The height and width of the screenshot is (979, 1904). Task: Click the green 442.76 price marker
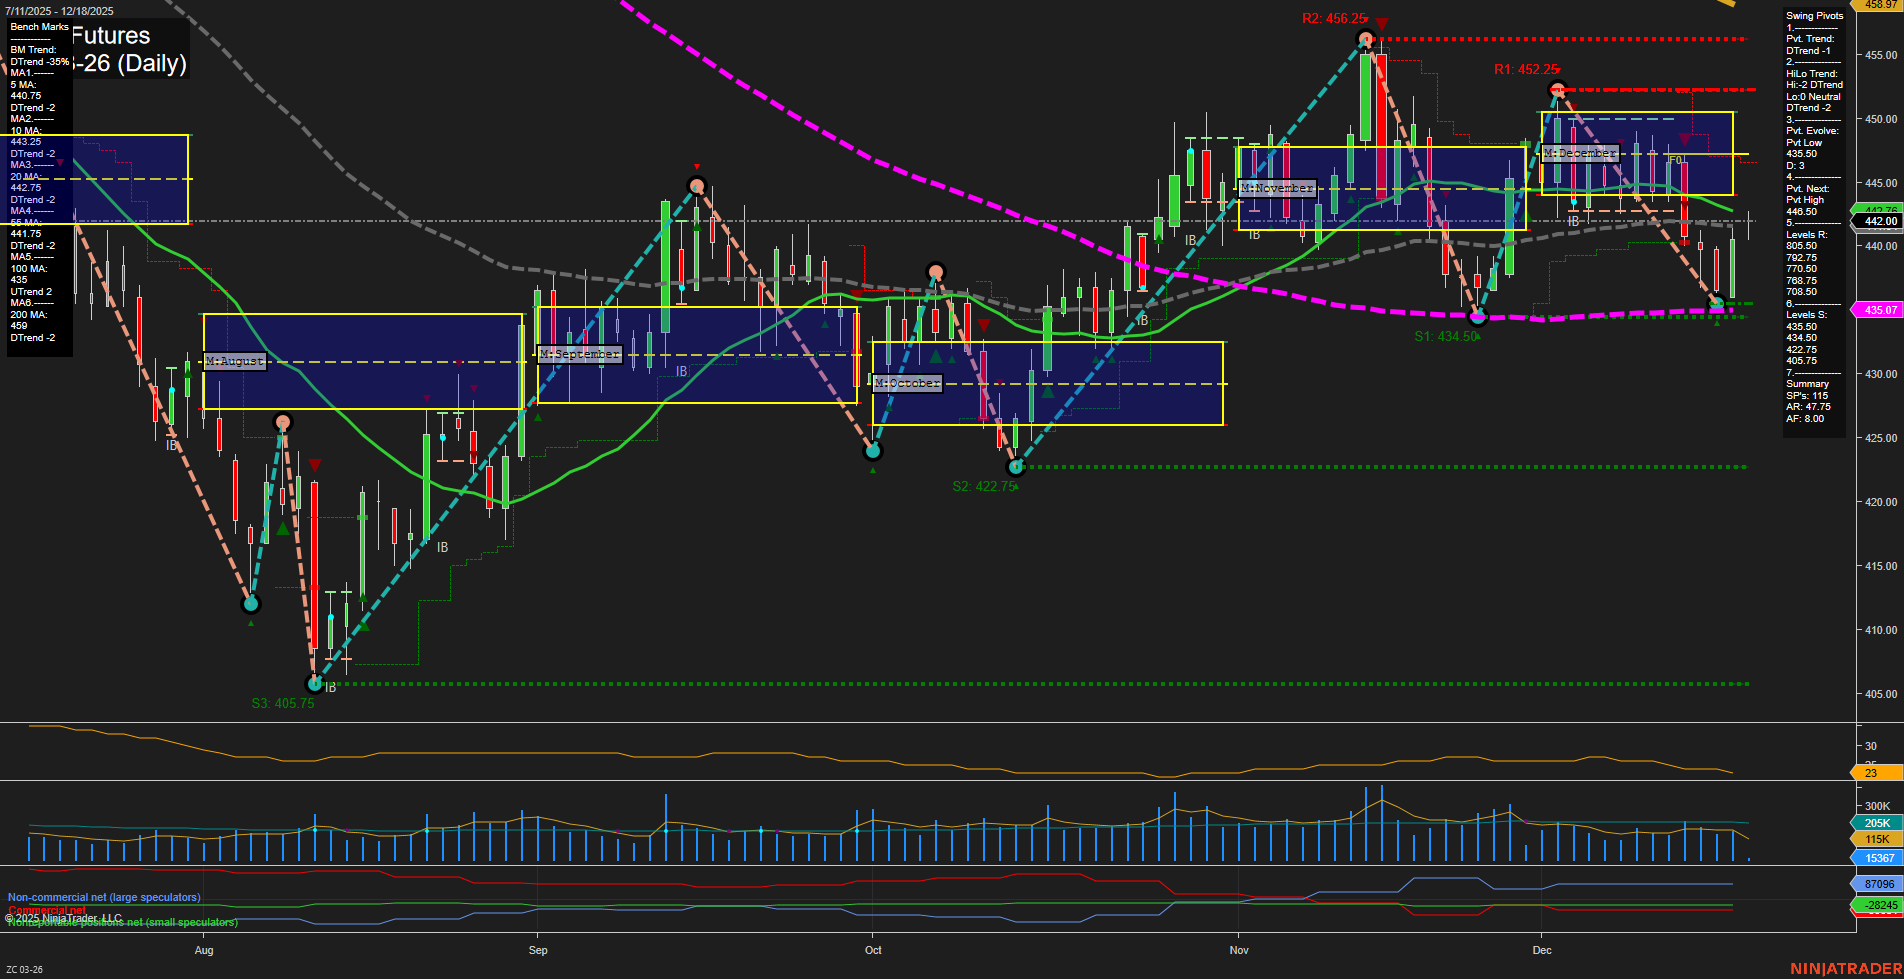point(1877,208)
